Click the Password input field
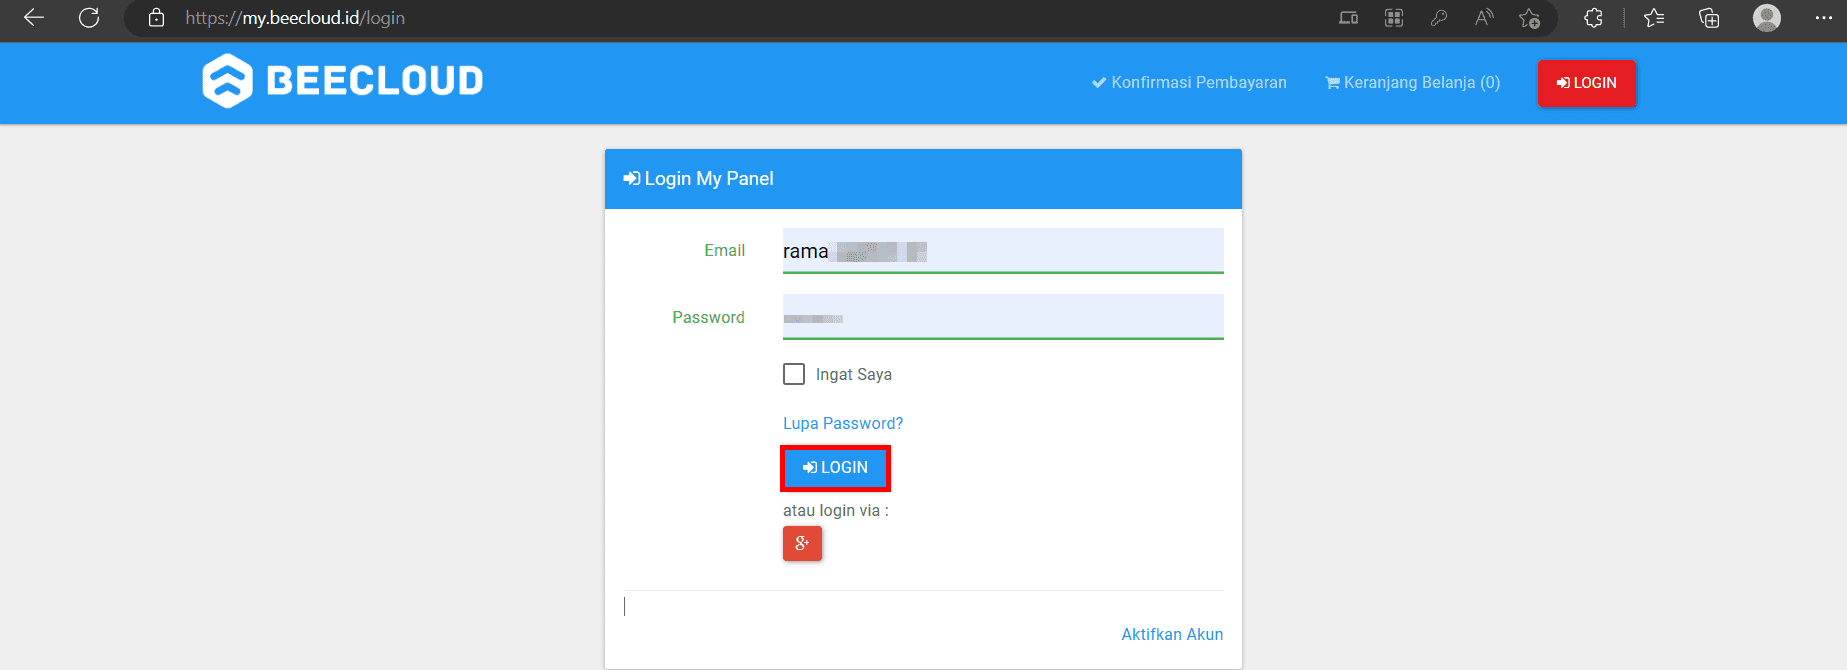The image size is (1847, 670). coord(1003,317)
